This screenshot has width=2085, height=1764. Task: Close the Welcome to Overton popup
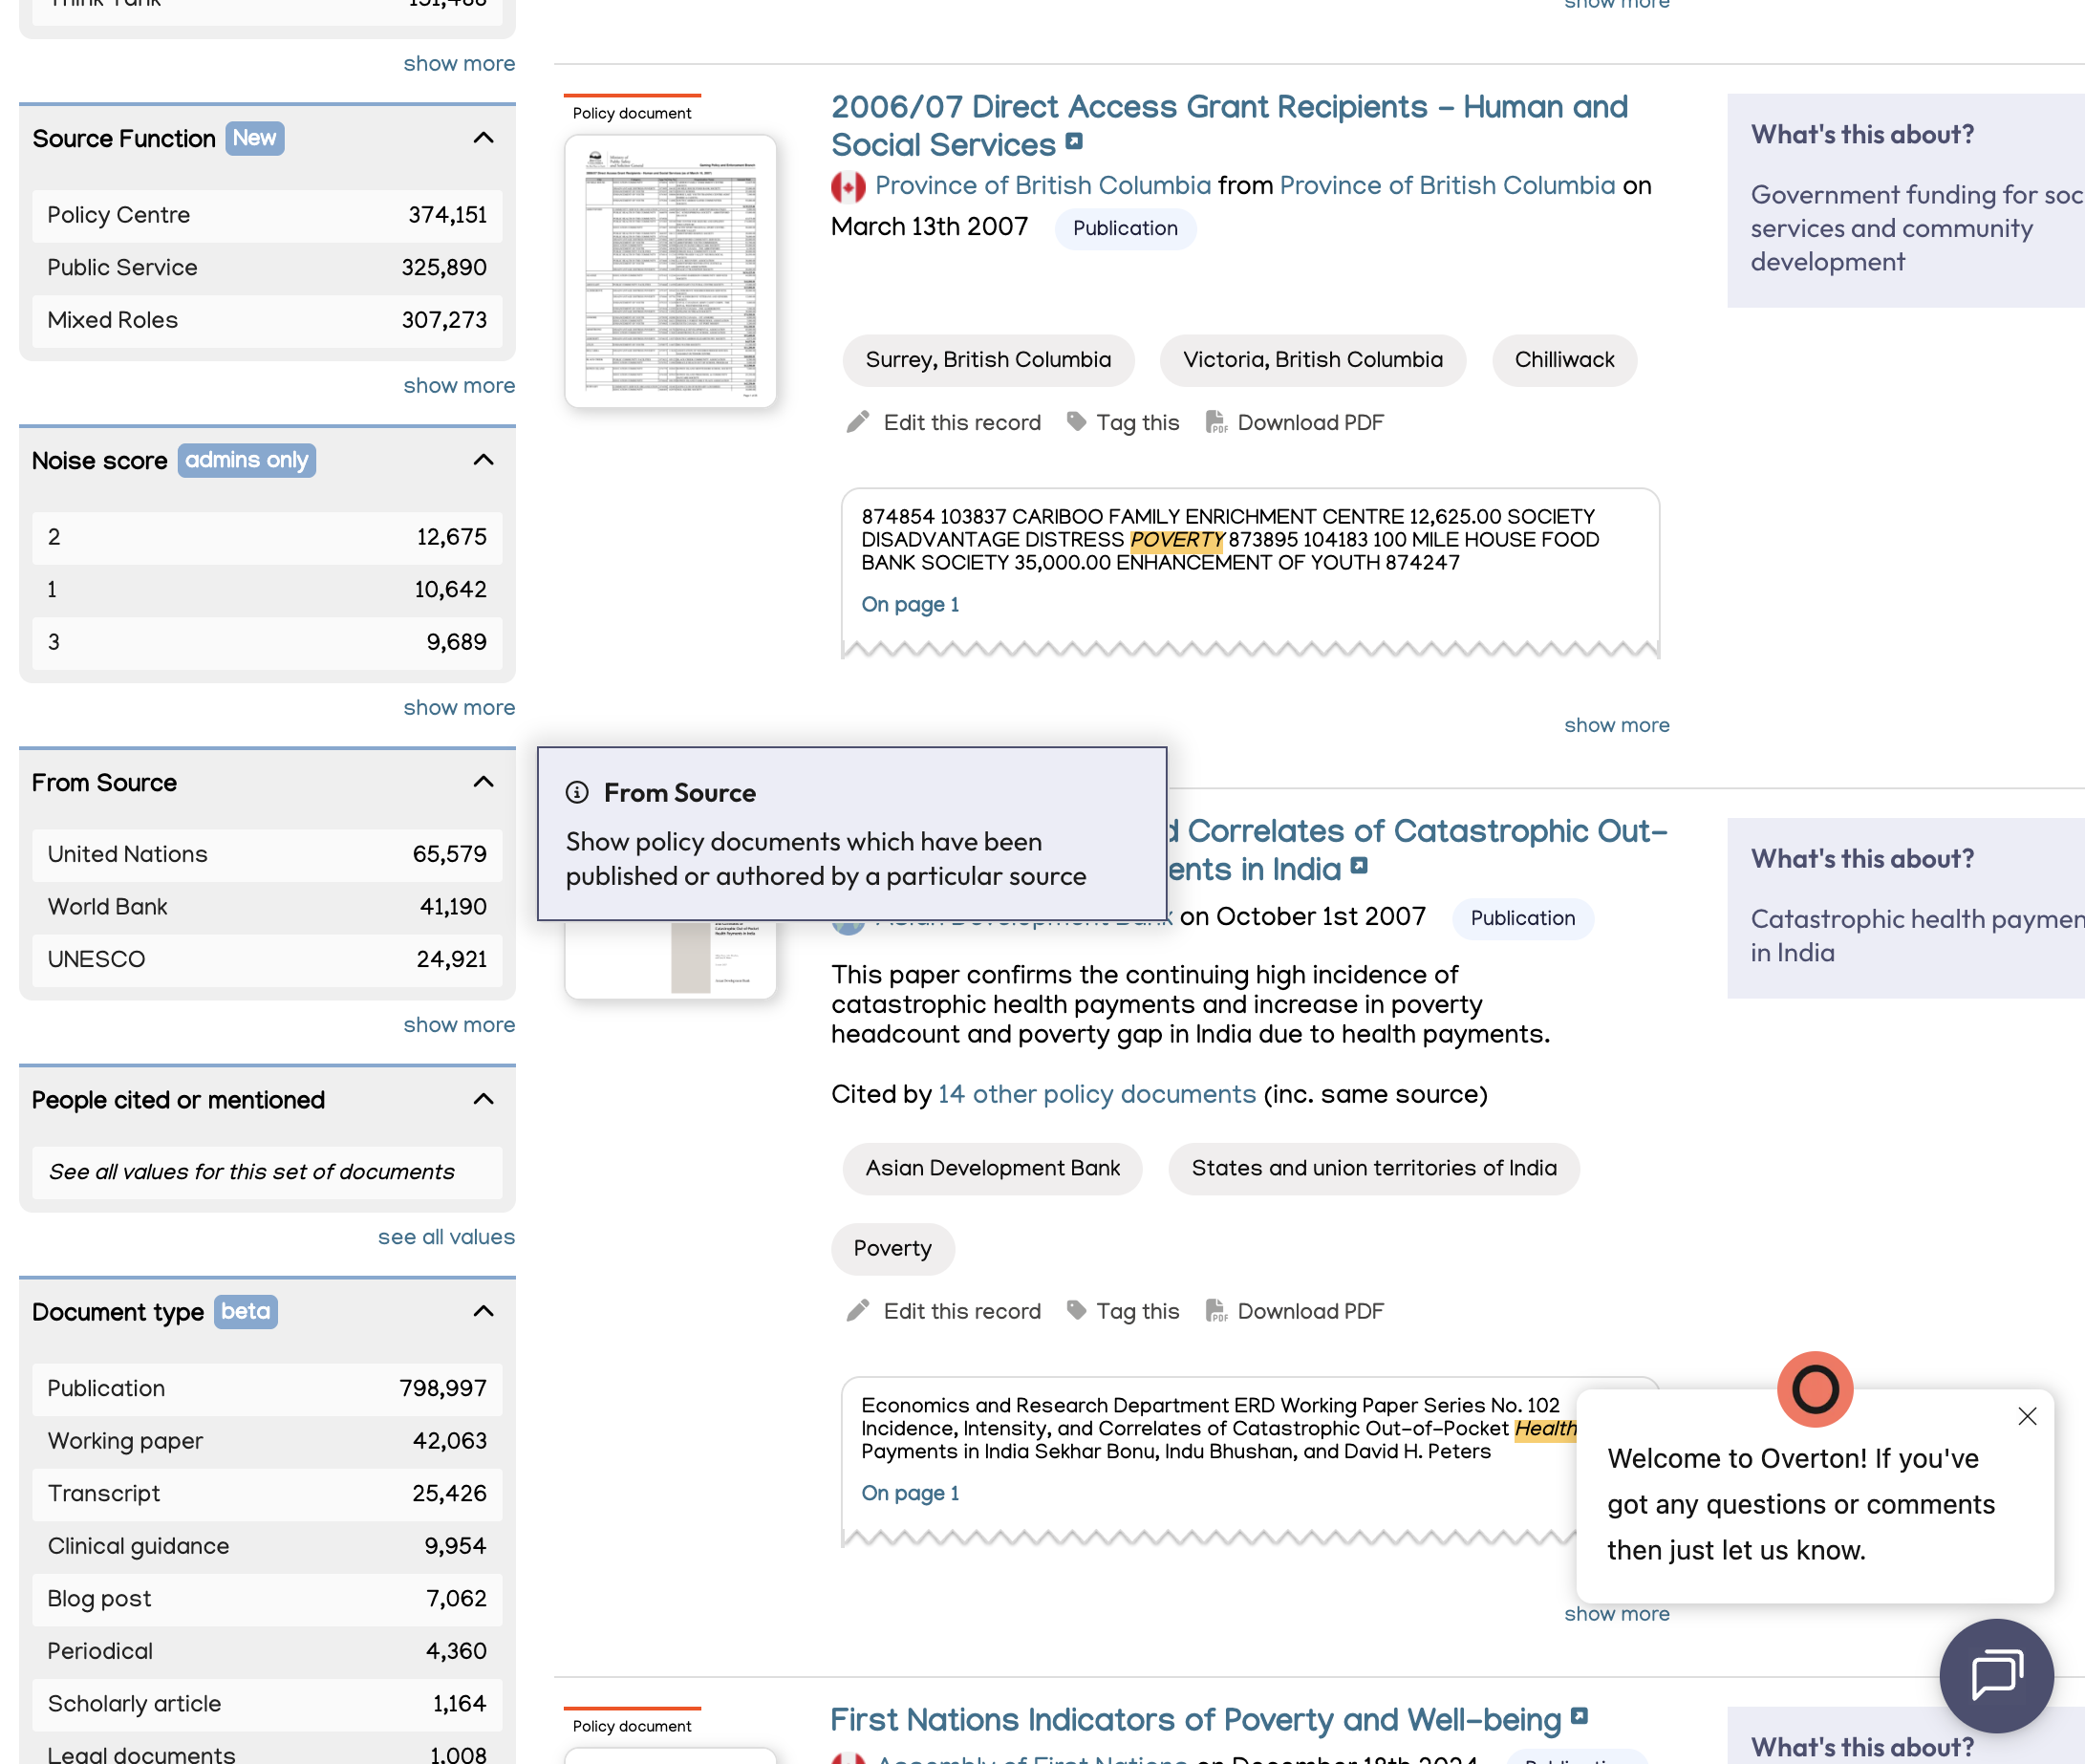point(2026,1416)
